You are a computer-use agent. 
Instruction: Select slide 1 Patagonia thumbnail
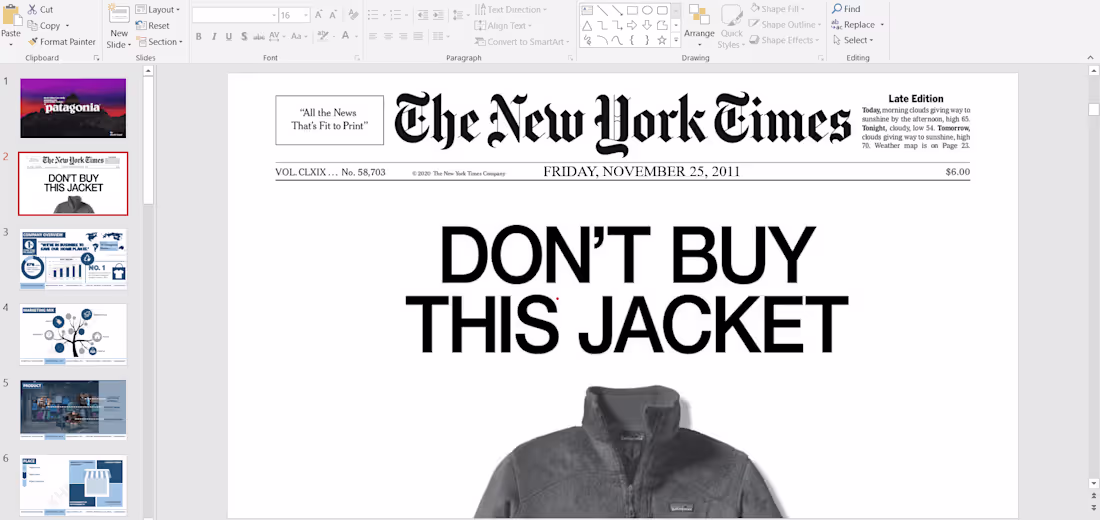point(73,108)
